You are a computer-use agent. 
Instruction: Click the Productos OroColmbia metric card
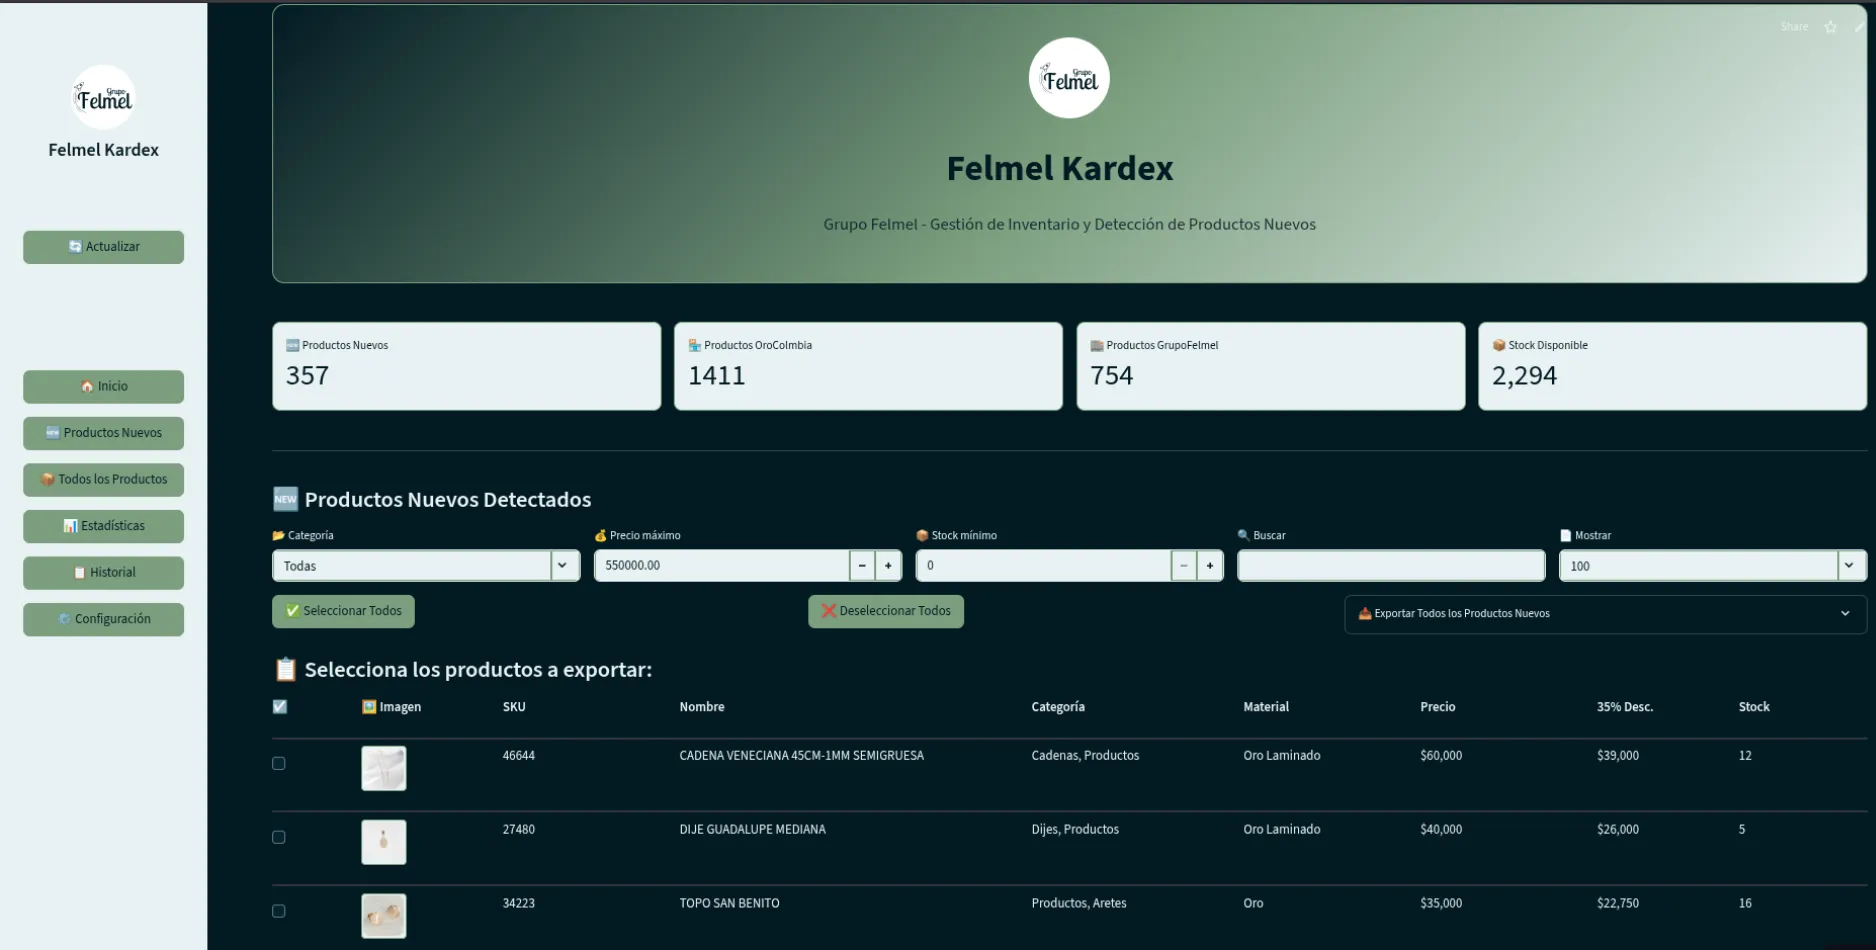click(869, 366)
